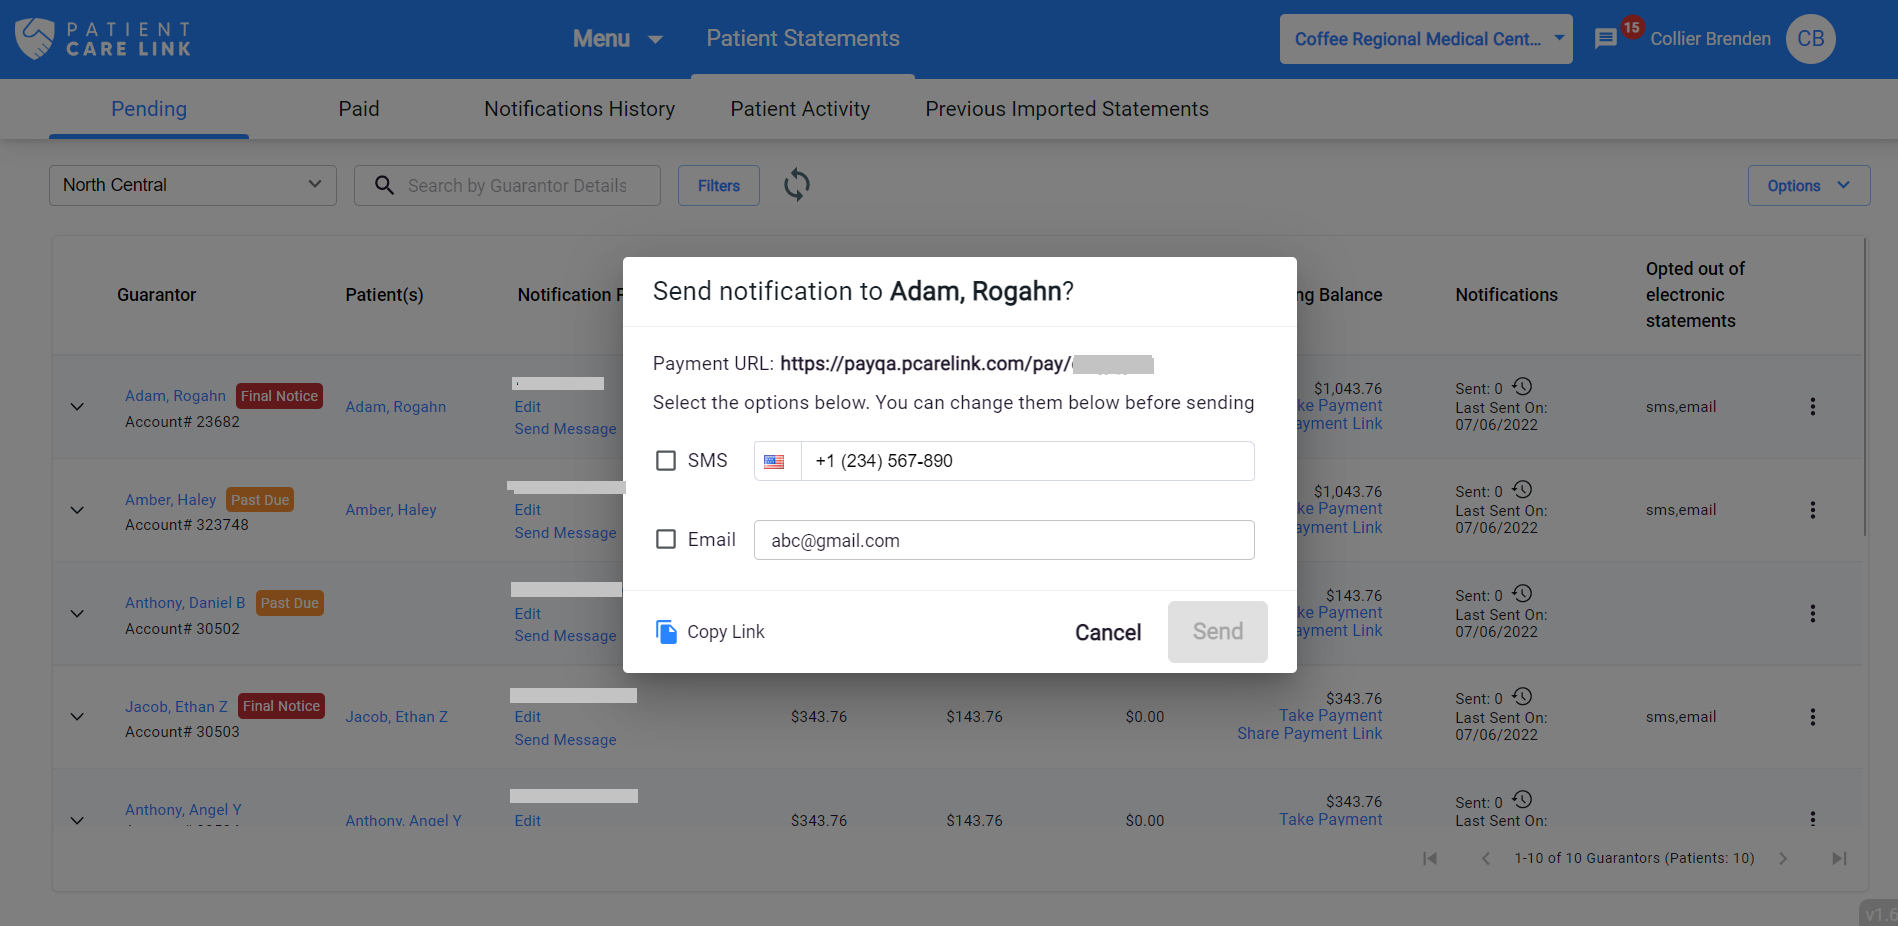Expand the Jacob, Ethan Z guarantor row
This screenshot has height=926, width=1898.
coord(77,717)
